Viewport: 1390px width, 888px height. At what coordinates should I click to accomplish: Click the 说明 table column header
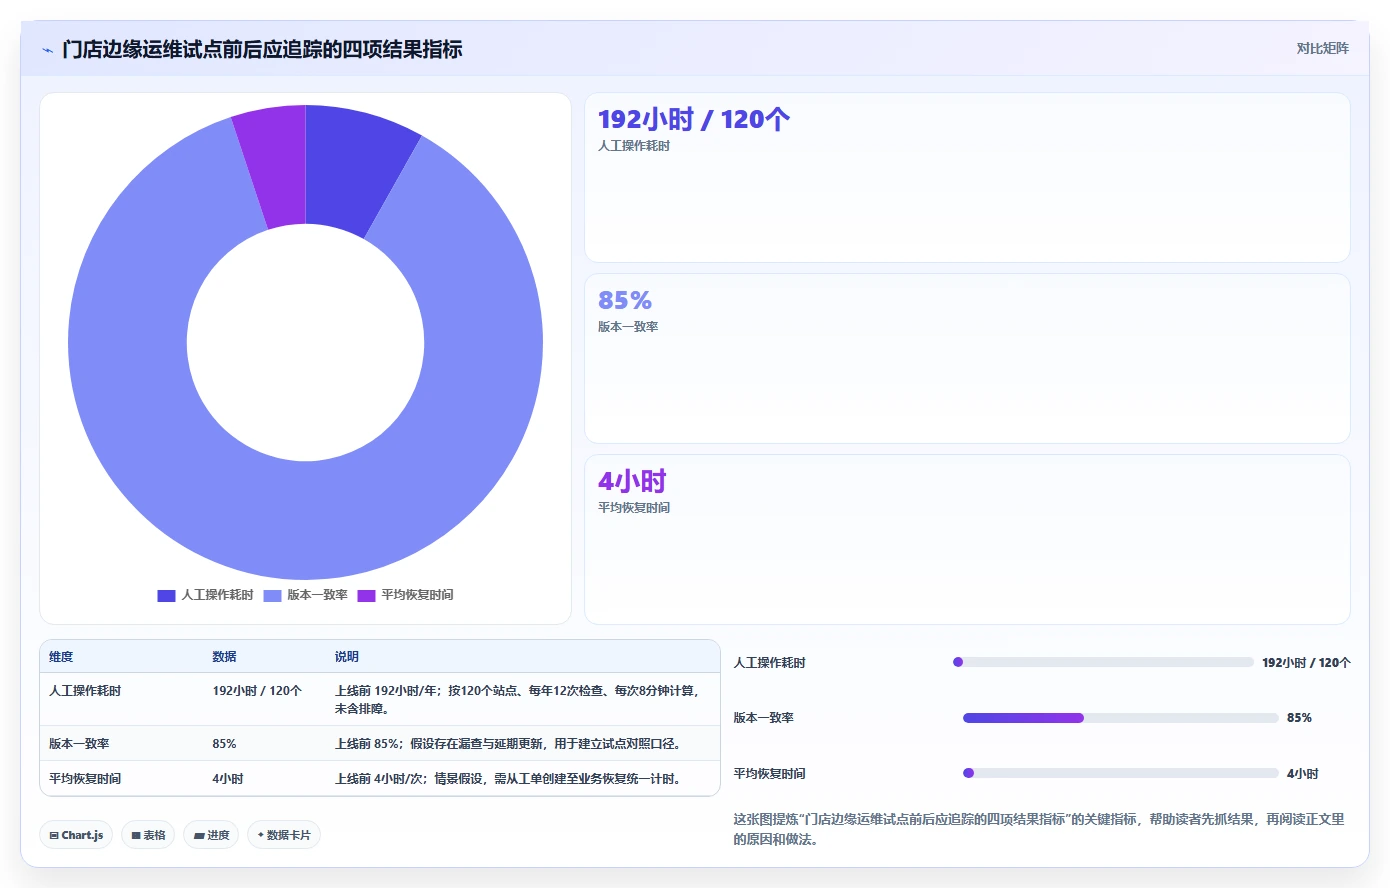pyautogui.click(x=346, y=657)
